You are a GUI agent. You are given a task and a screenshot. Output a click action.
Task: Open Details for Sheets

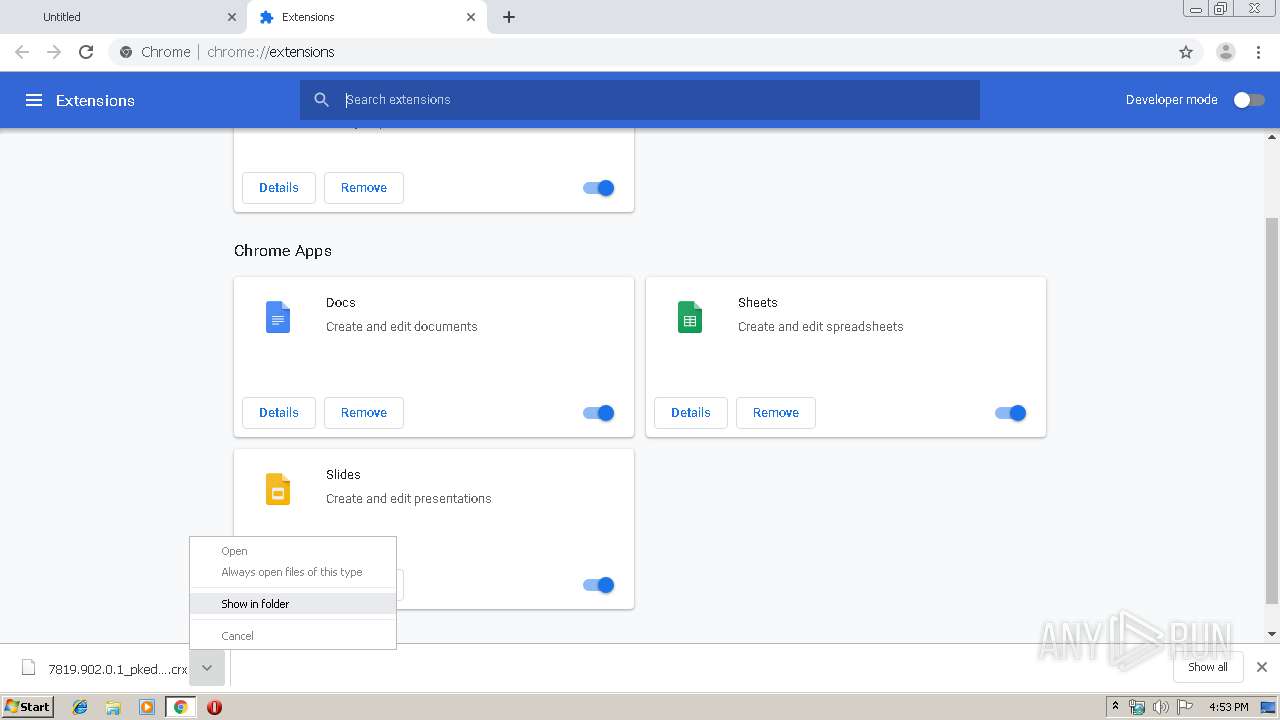(x=691, y=413)
